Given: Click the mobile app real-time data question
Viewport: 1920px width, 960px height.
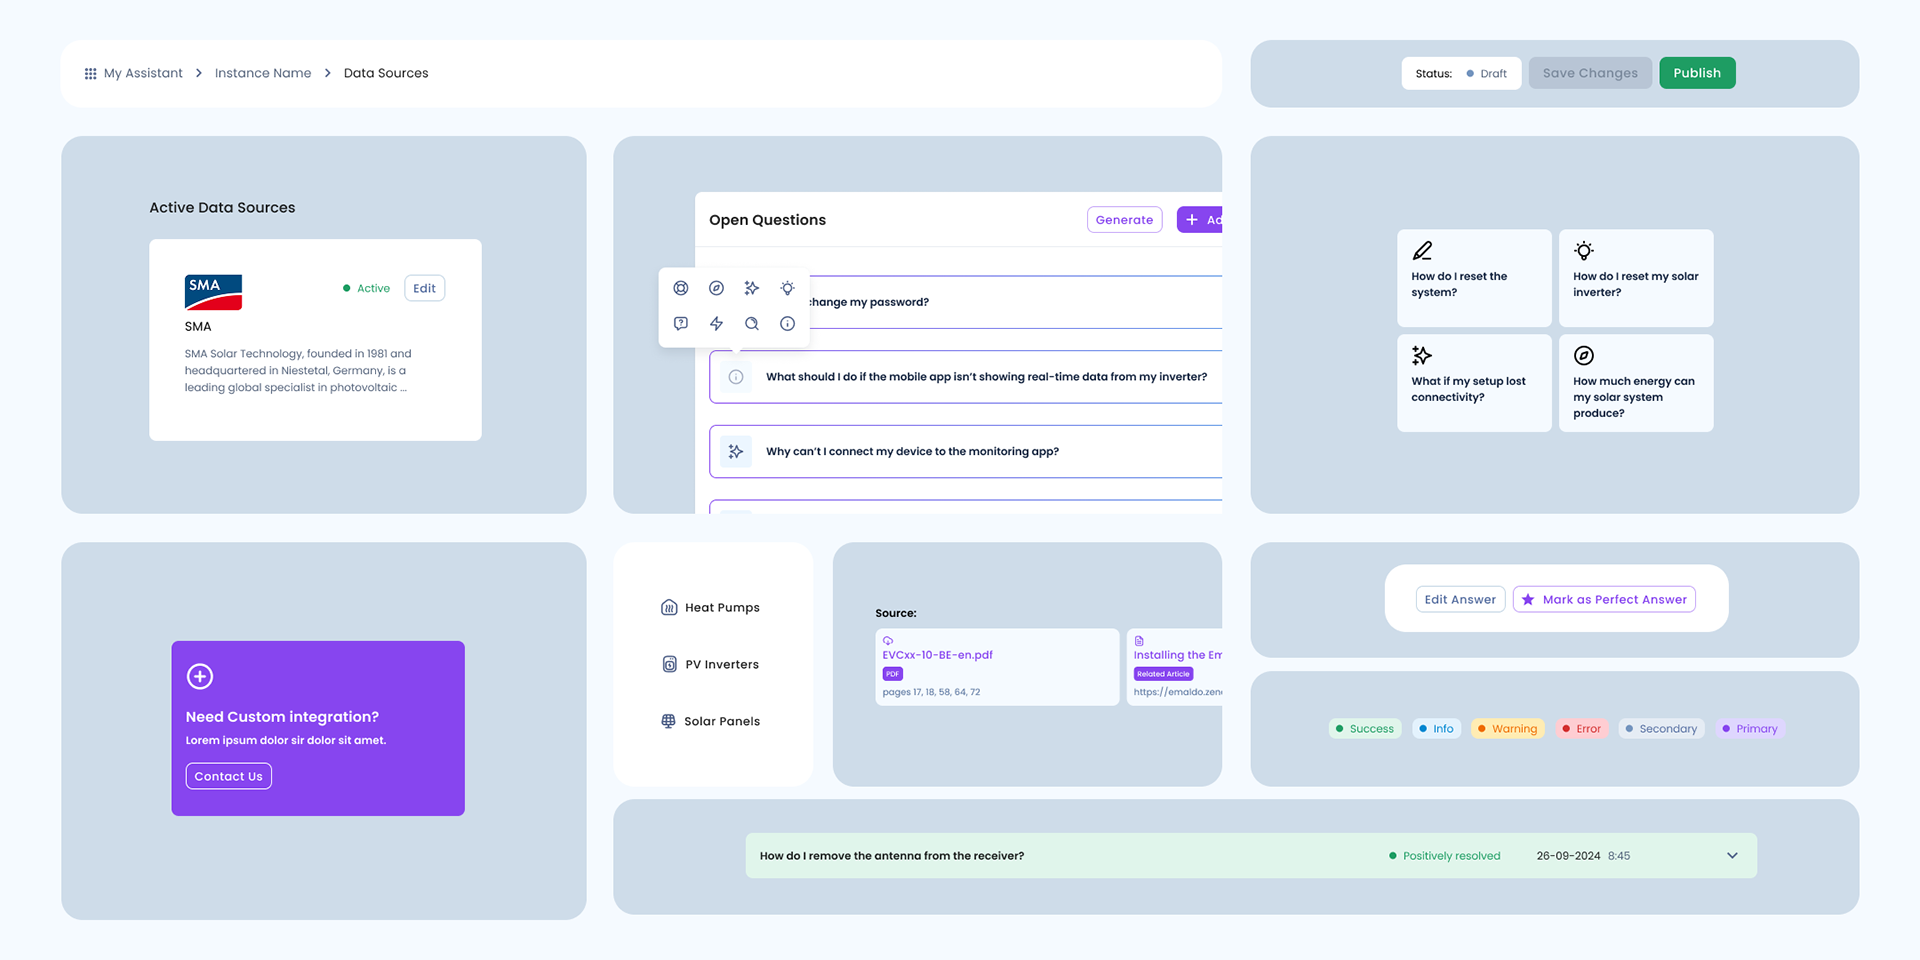Looking at the screenshot, I should click(966, 377).
